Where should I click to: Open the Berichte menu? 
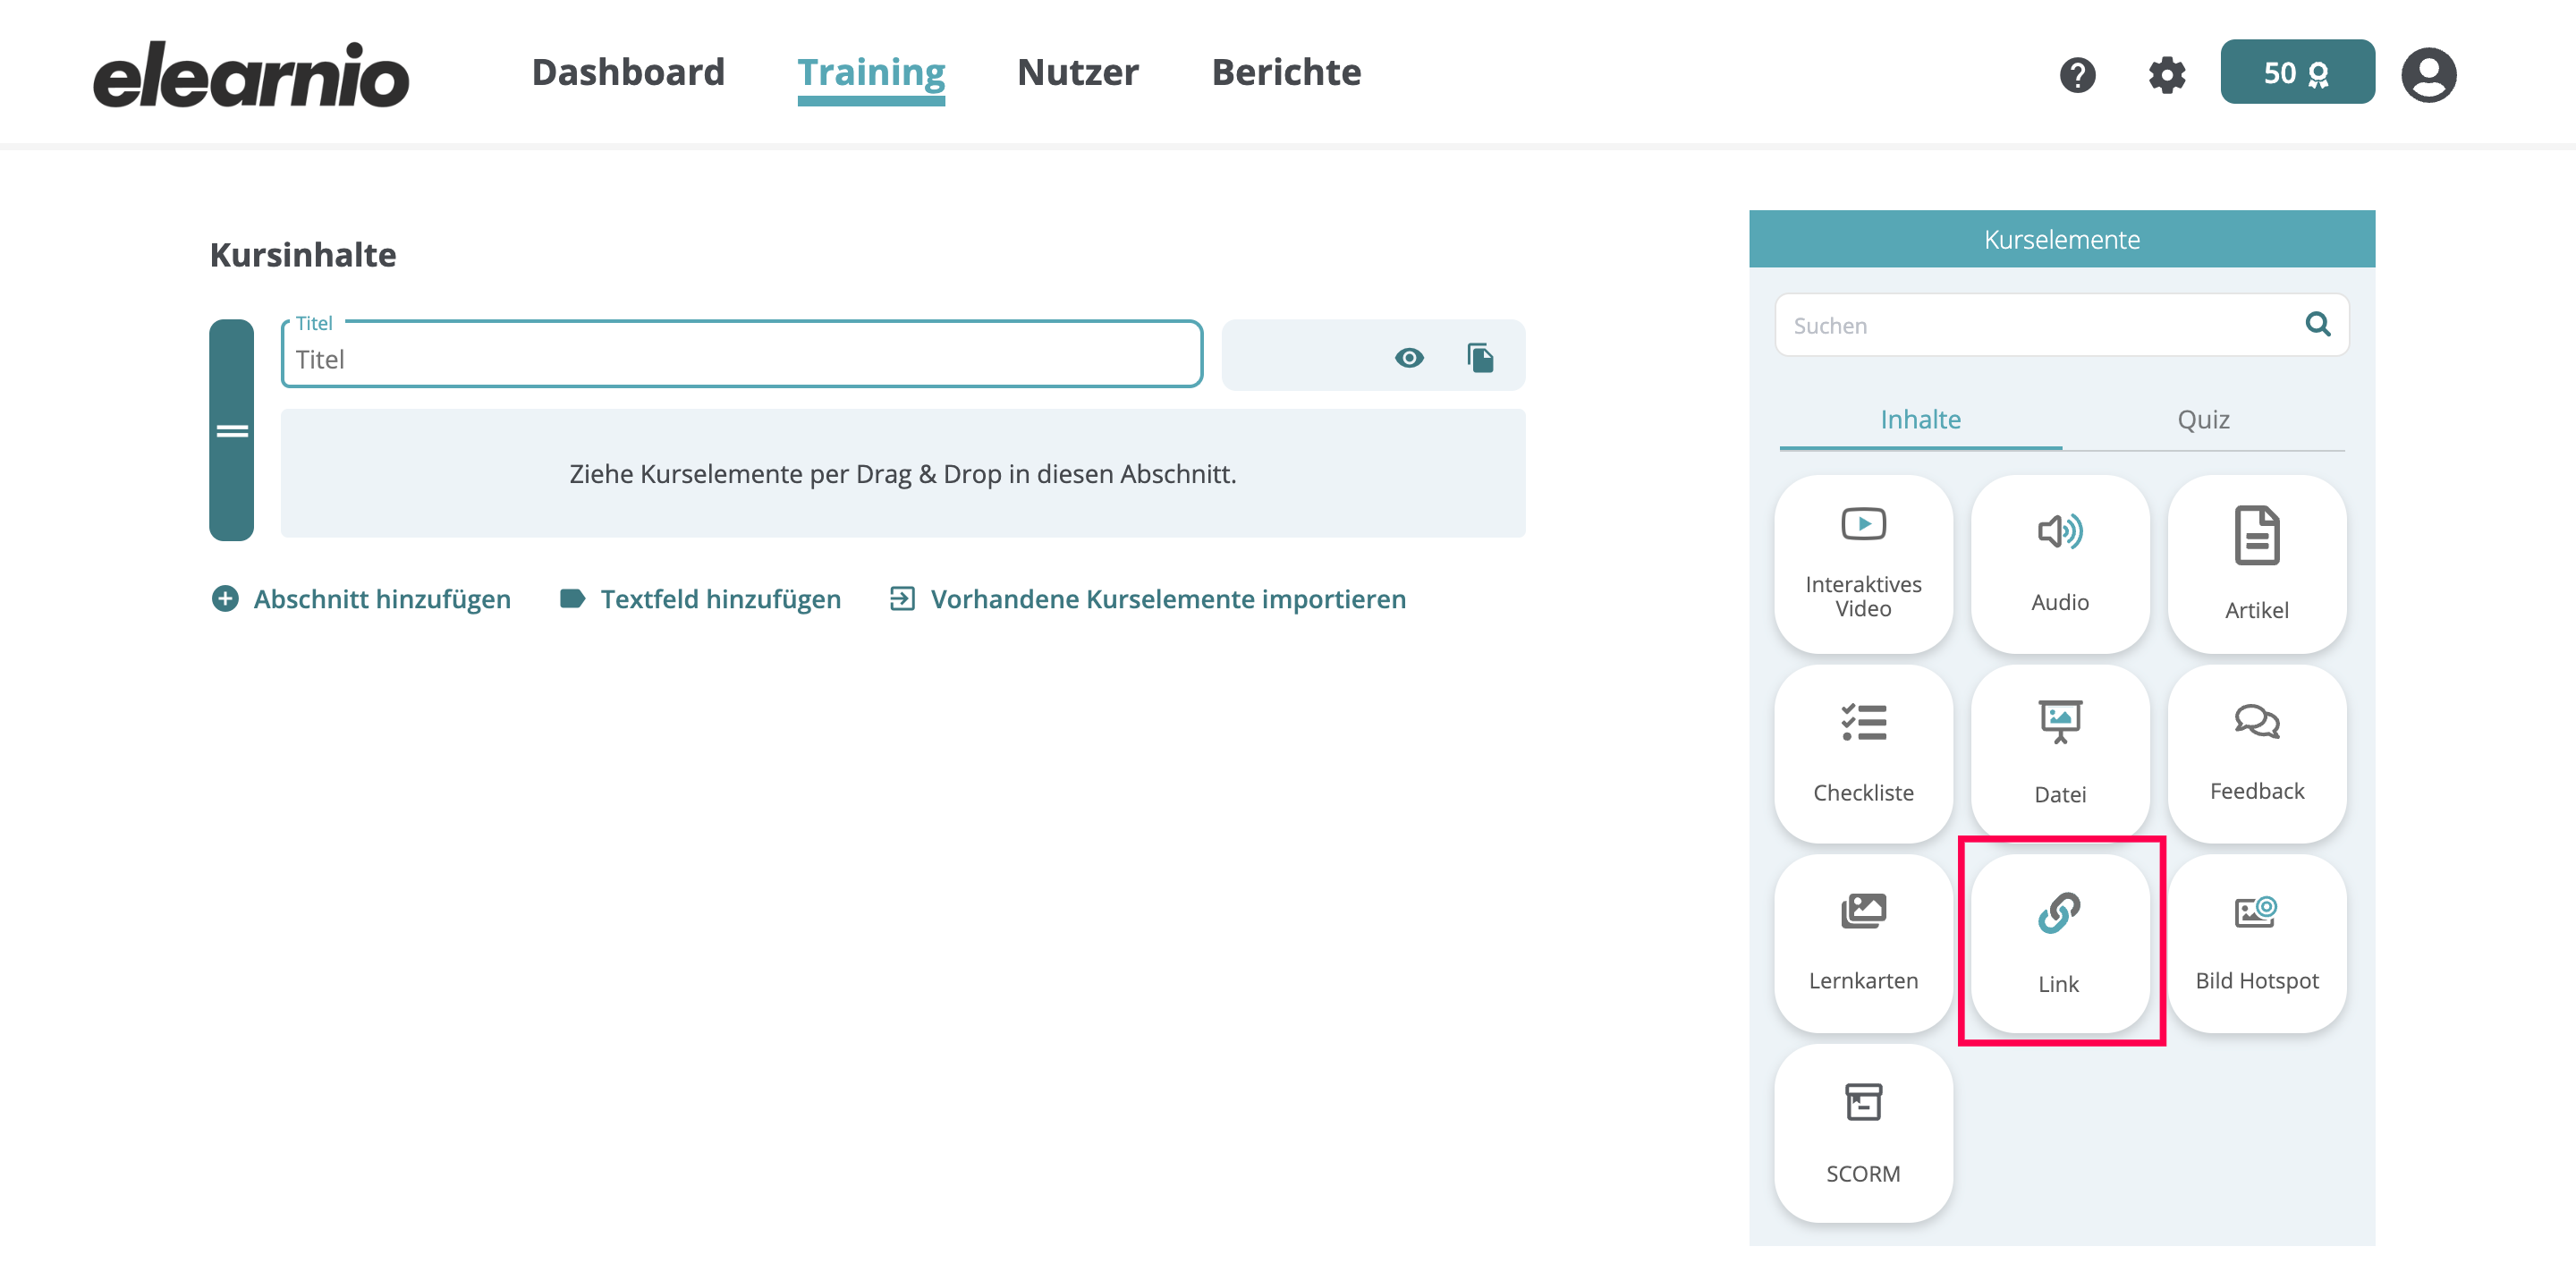(x=1286, y=72)
